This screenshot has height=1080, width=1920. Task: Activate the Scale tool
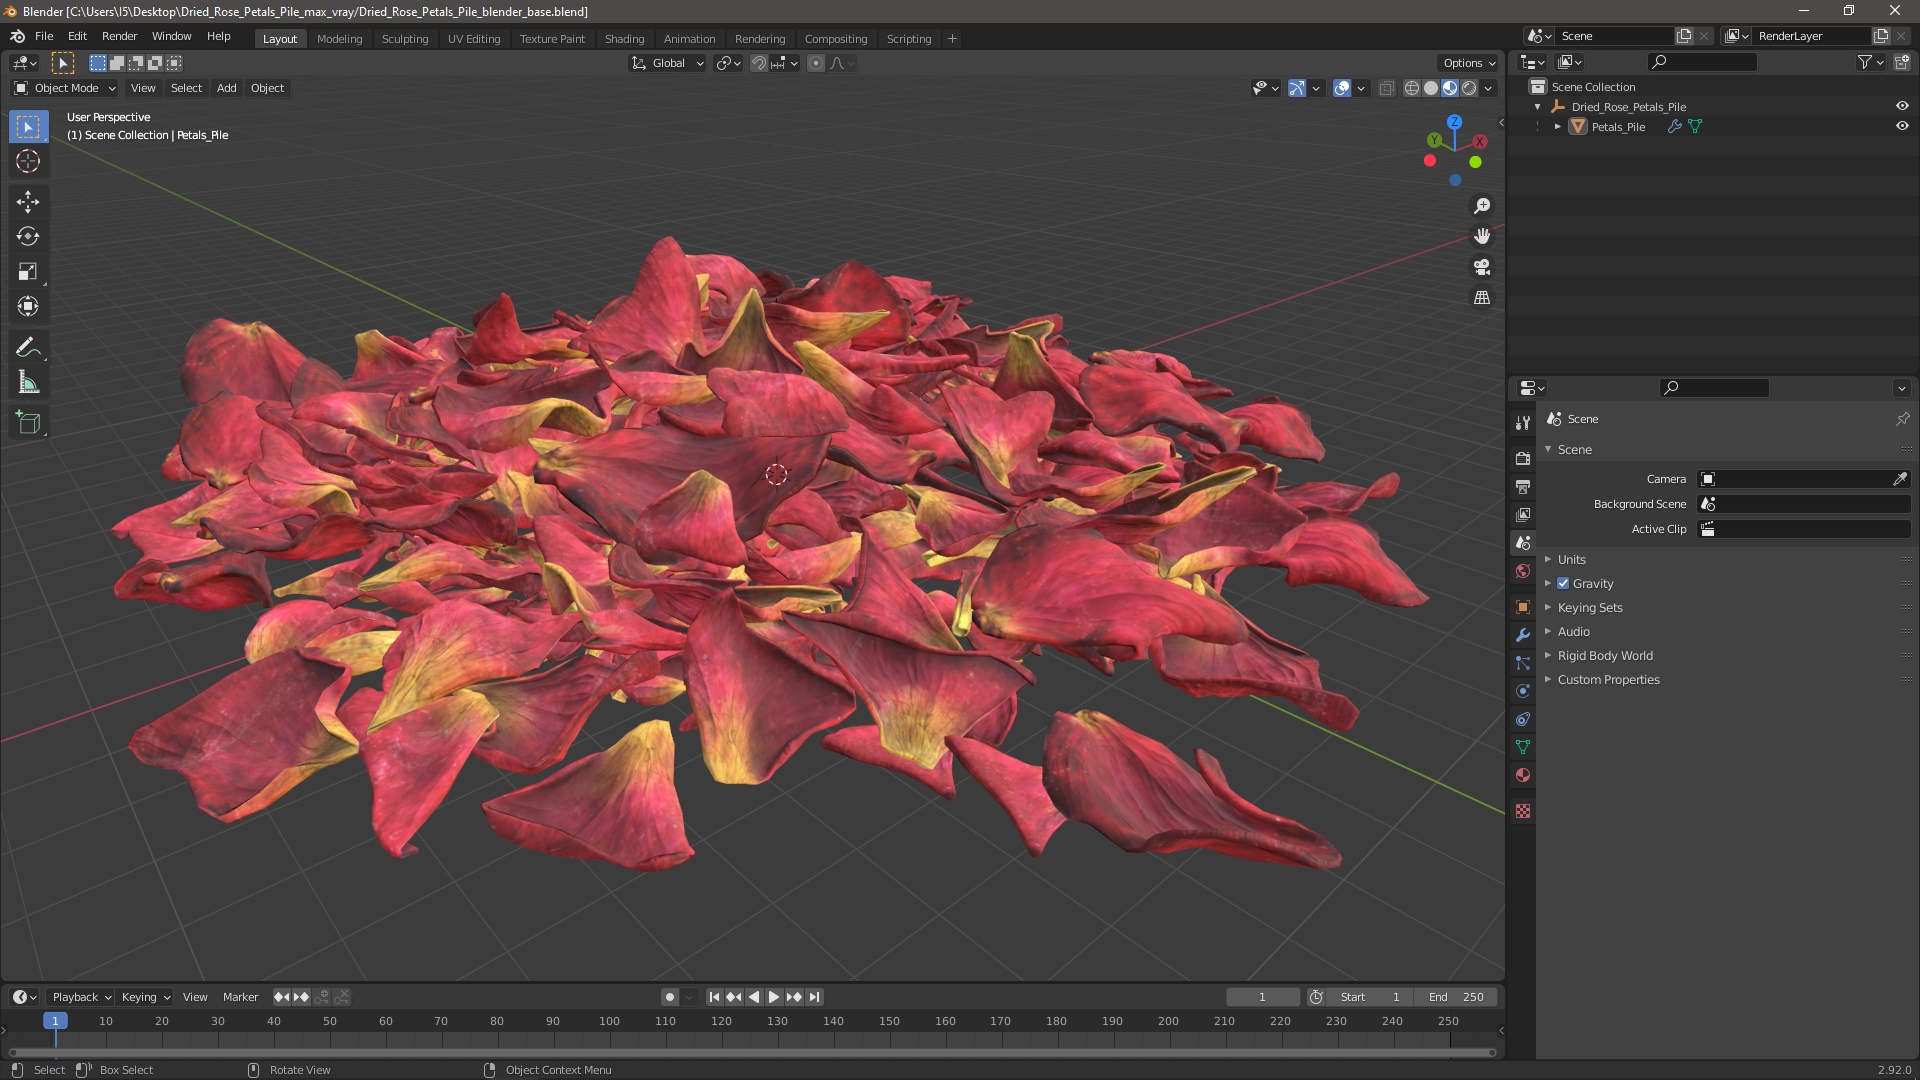pos(28,272)
